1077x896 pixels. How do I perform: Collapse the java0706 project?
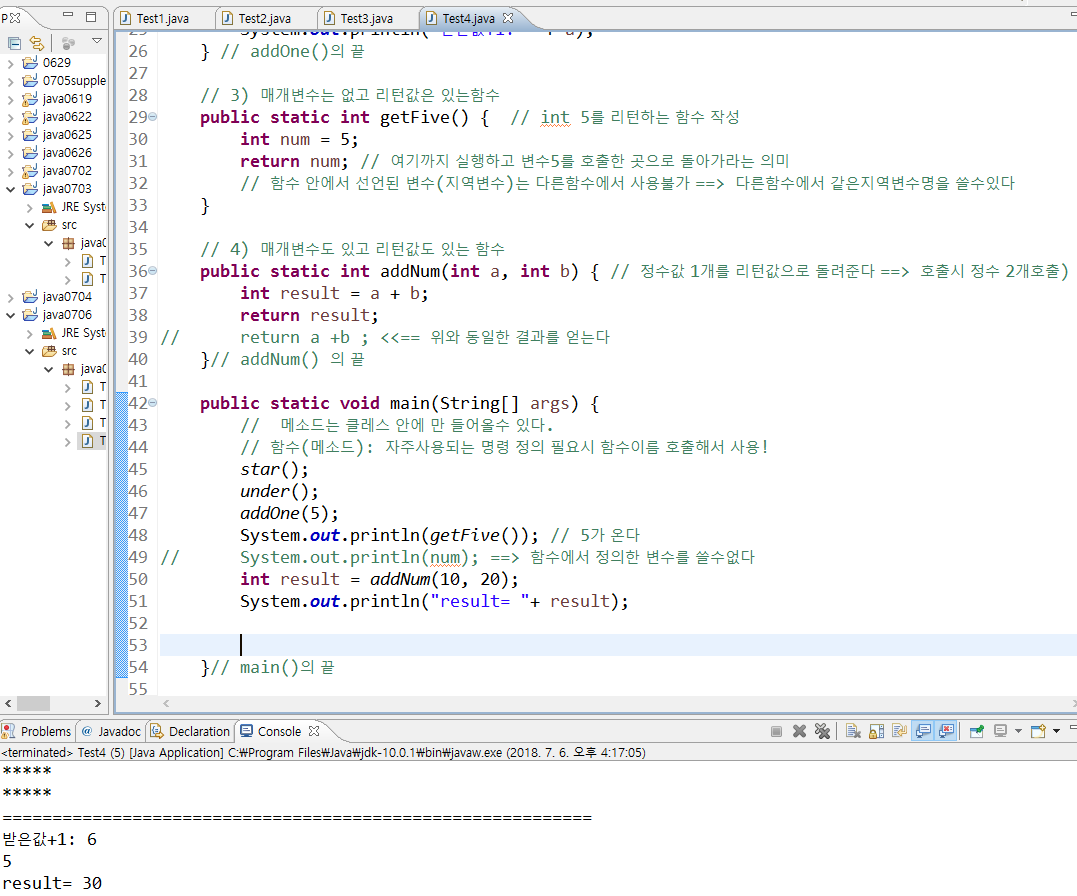[10, 315]
